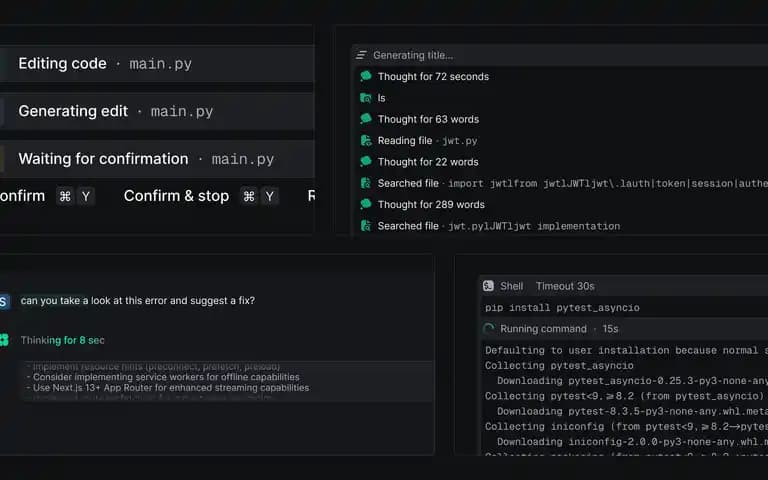The image size is (768, 480).
Task: Click the user avatar S icon
Action: click(4, 301)
